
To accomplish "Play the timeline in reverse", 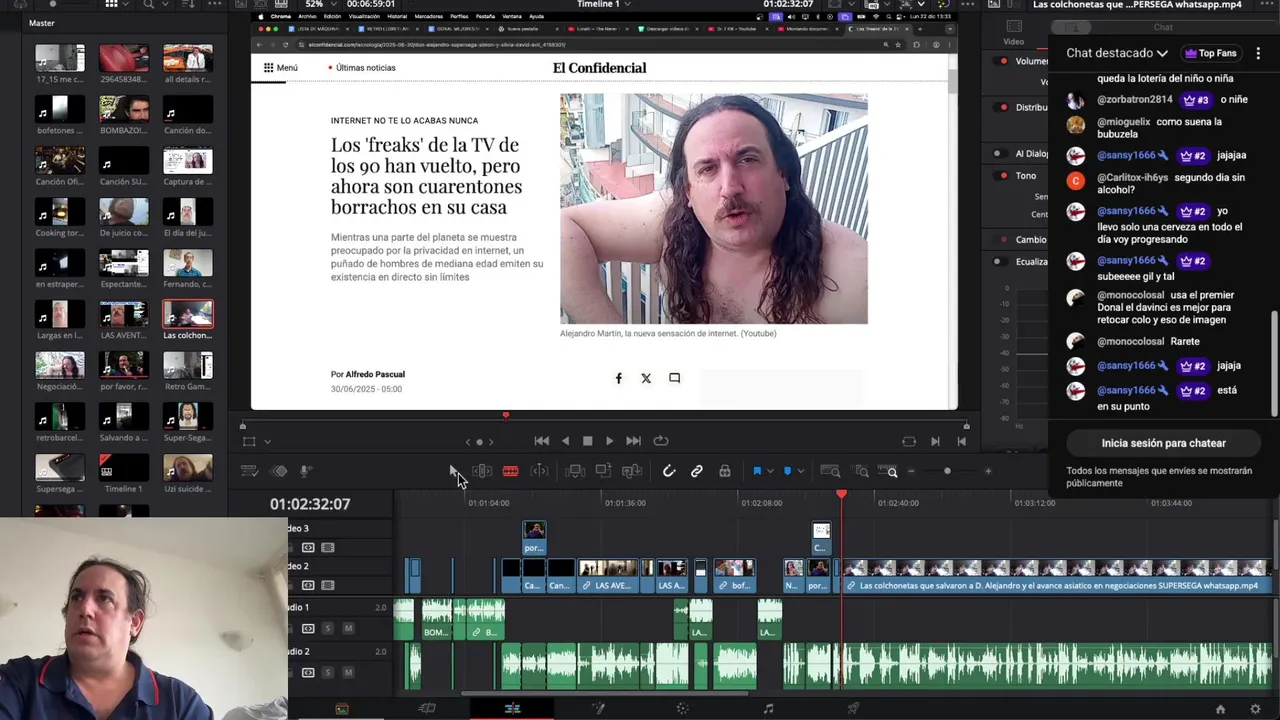I will (565, 441).
